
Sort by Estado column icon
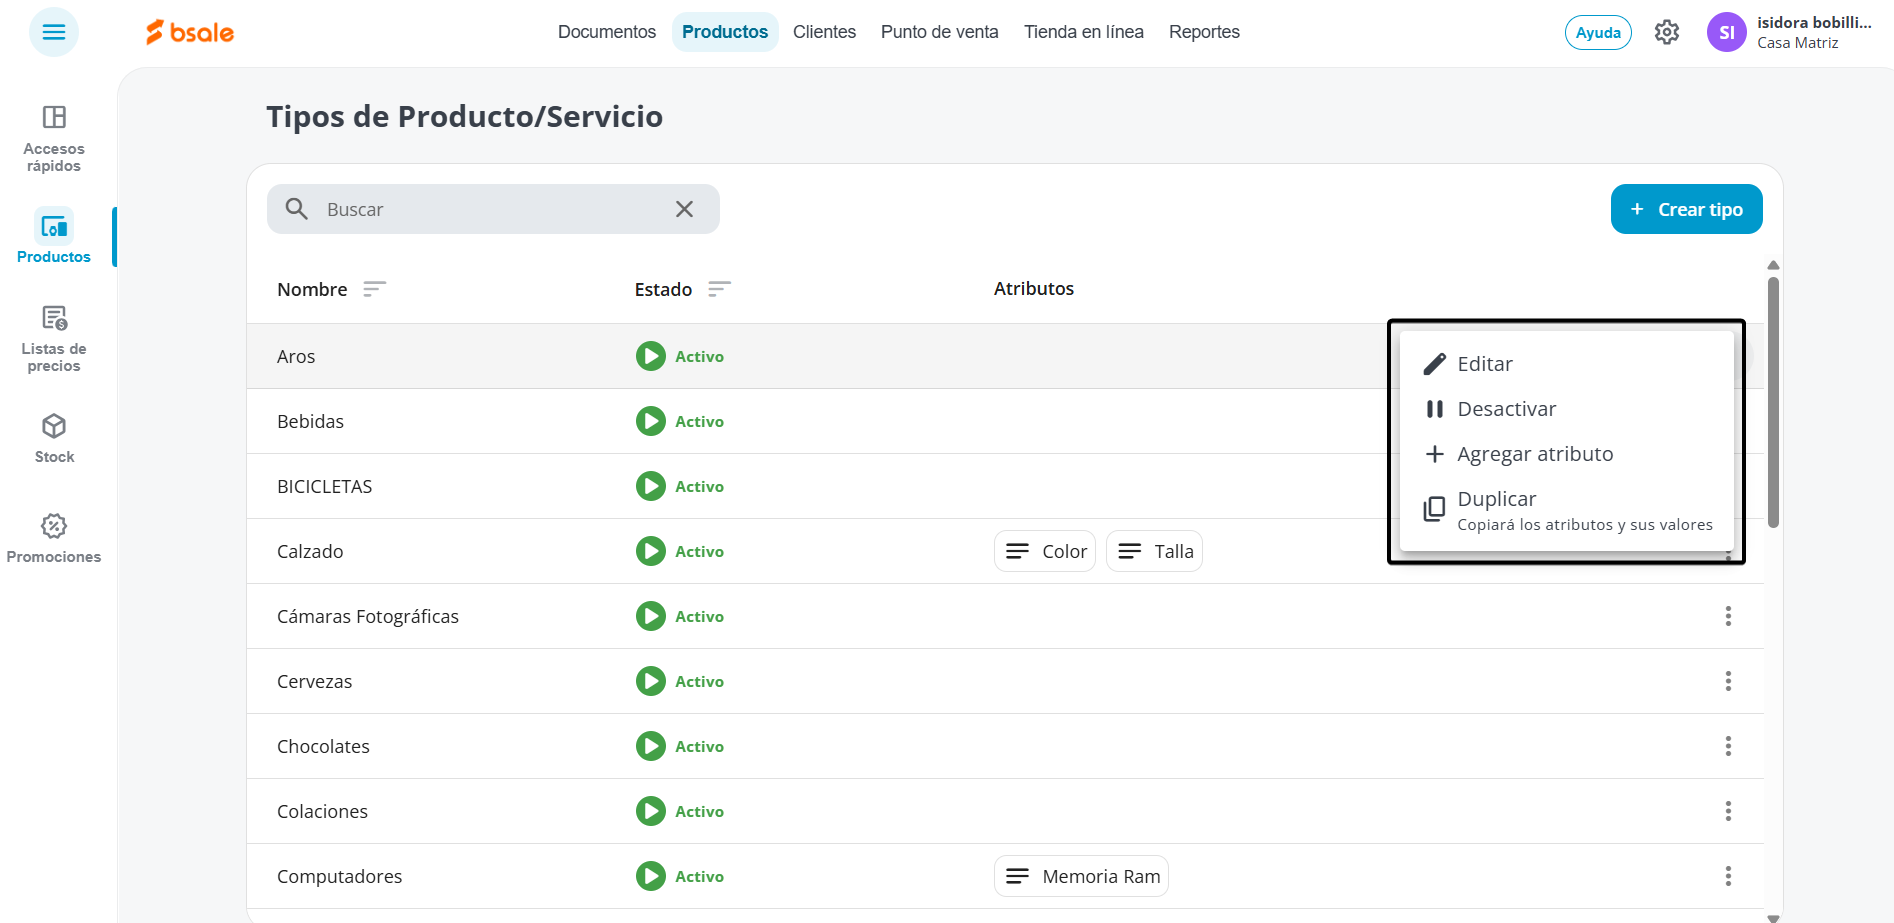click(719, 289)
